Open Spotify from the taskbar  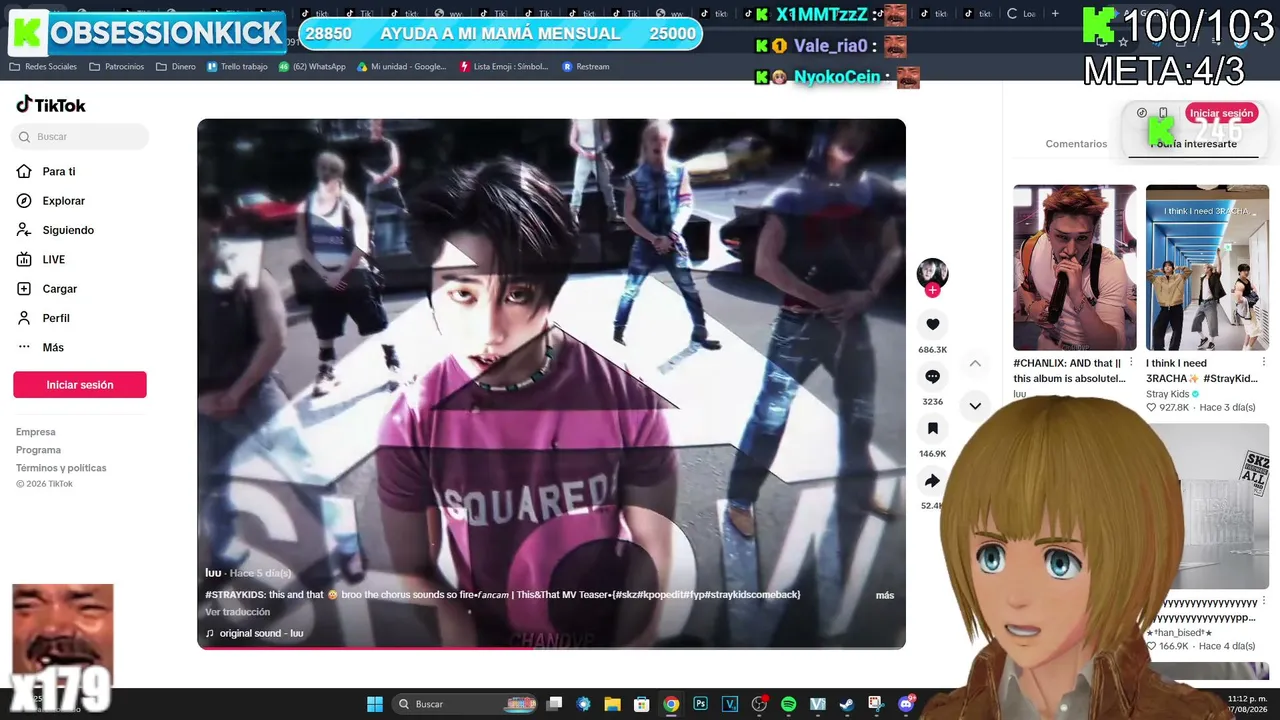(x=788, y=704)
